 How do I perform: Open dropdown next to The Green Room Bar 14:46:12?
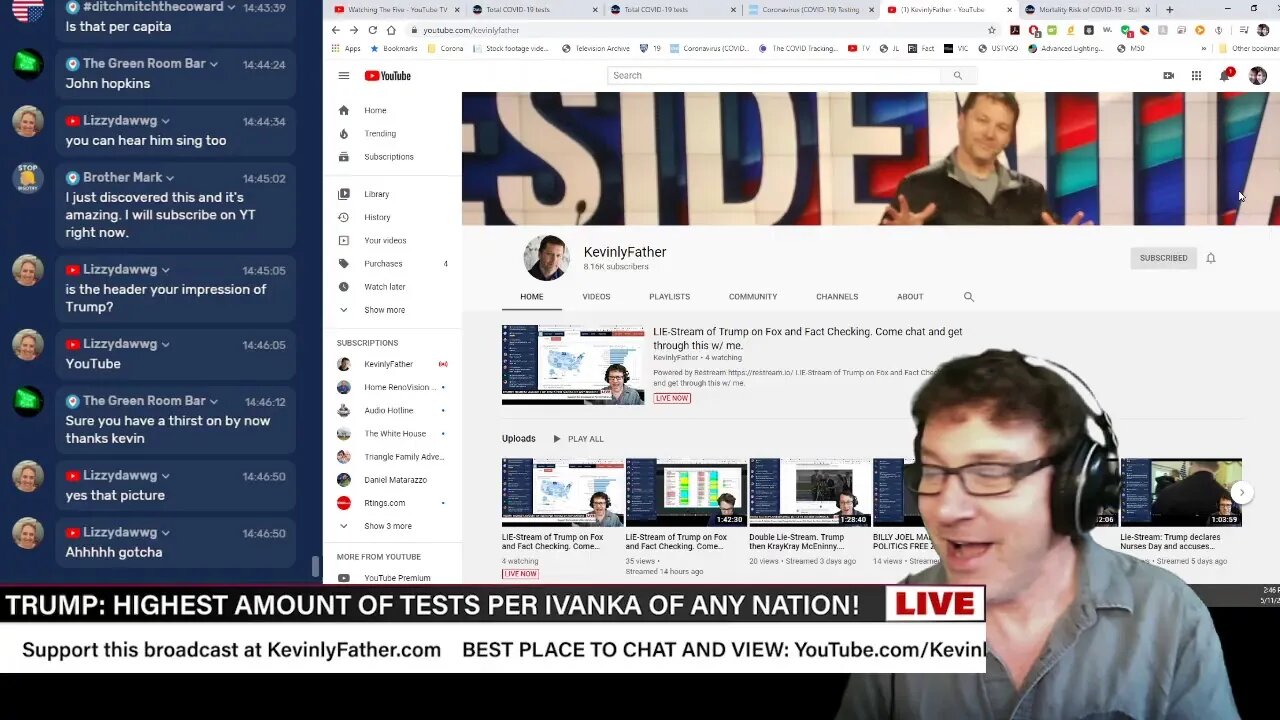point(215,401)
